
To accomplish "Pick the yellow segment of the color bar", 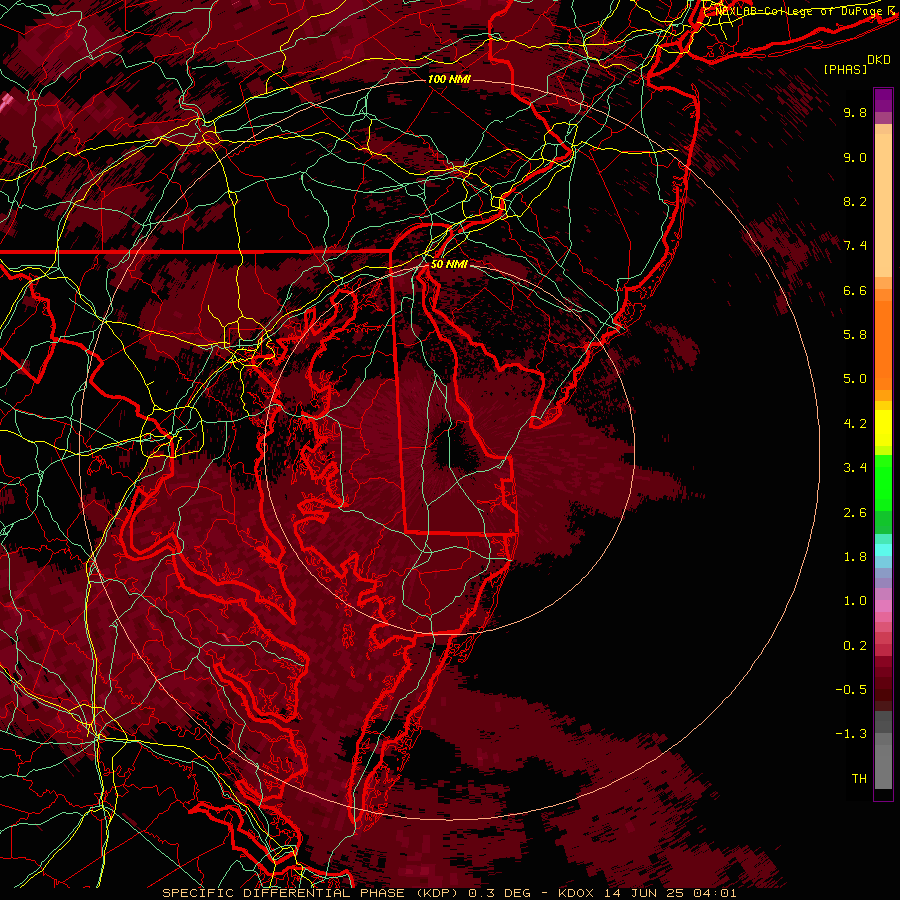I will (x=883, y=428).
